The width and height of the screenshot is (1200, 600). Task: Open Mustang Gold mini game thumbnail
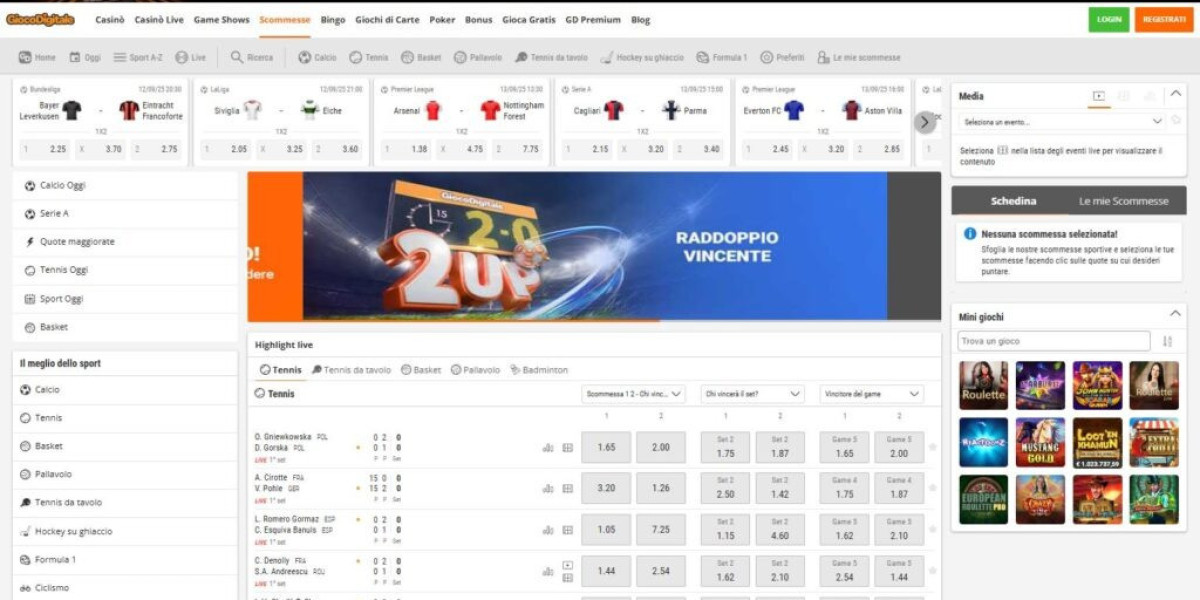click(x=1041, y=443)
